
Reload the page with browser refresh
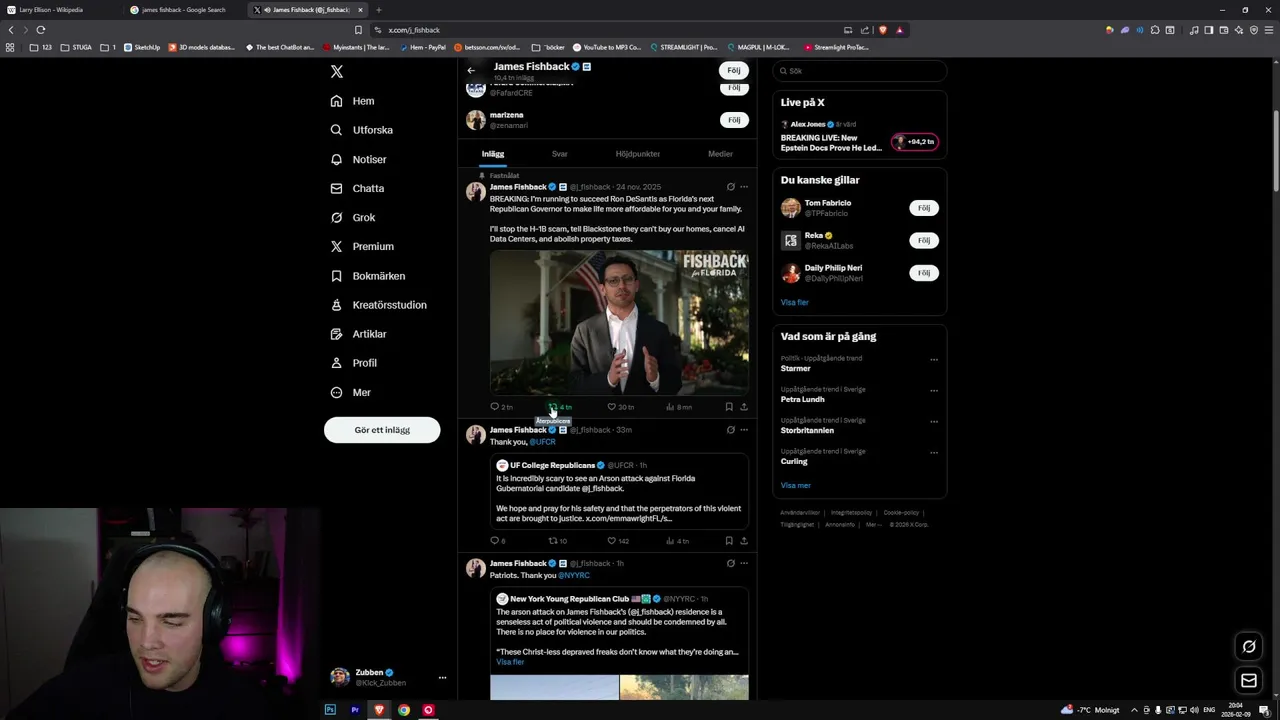[x=41, y=30]
